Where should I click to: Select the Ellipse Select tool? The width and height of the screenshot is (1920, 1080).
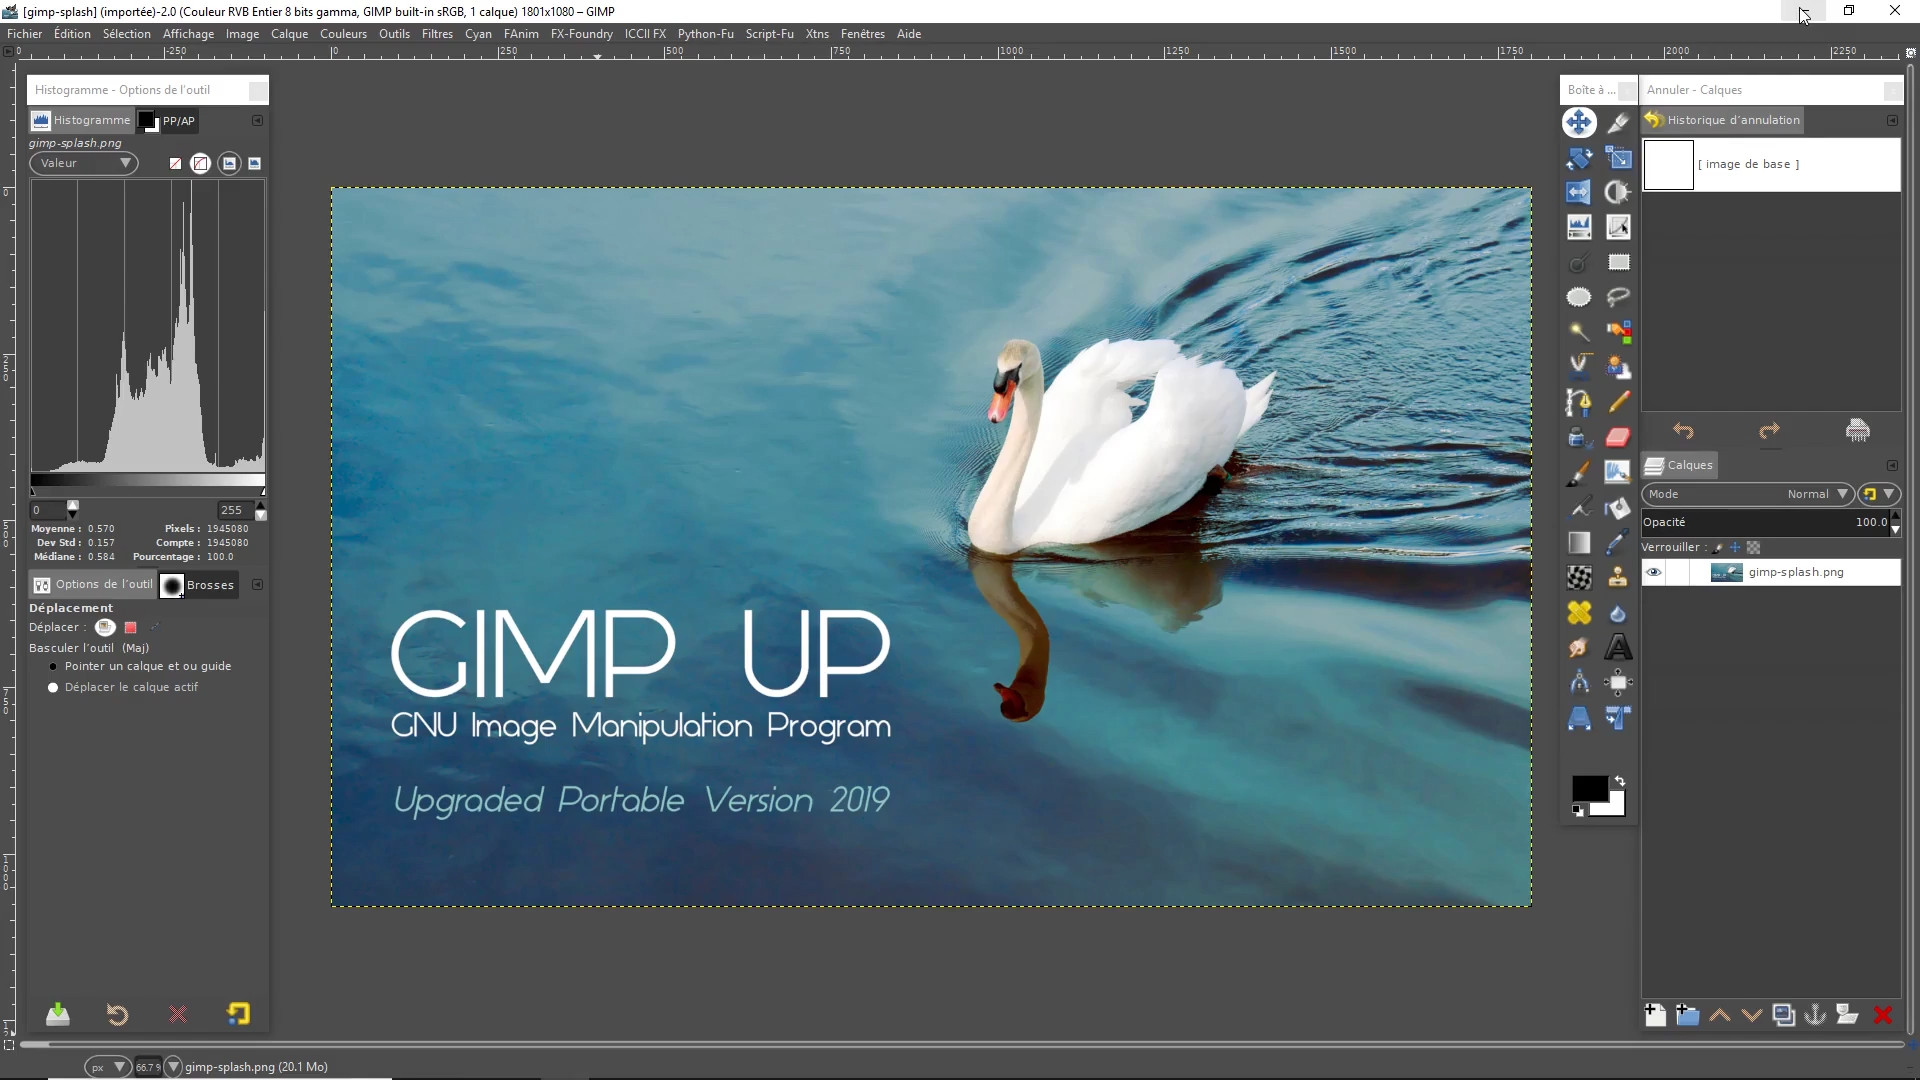point(1579,297)
